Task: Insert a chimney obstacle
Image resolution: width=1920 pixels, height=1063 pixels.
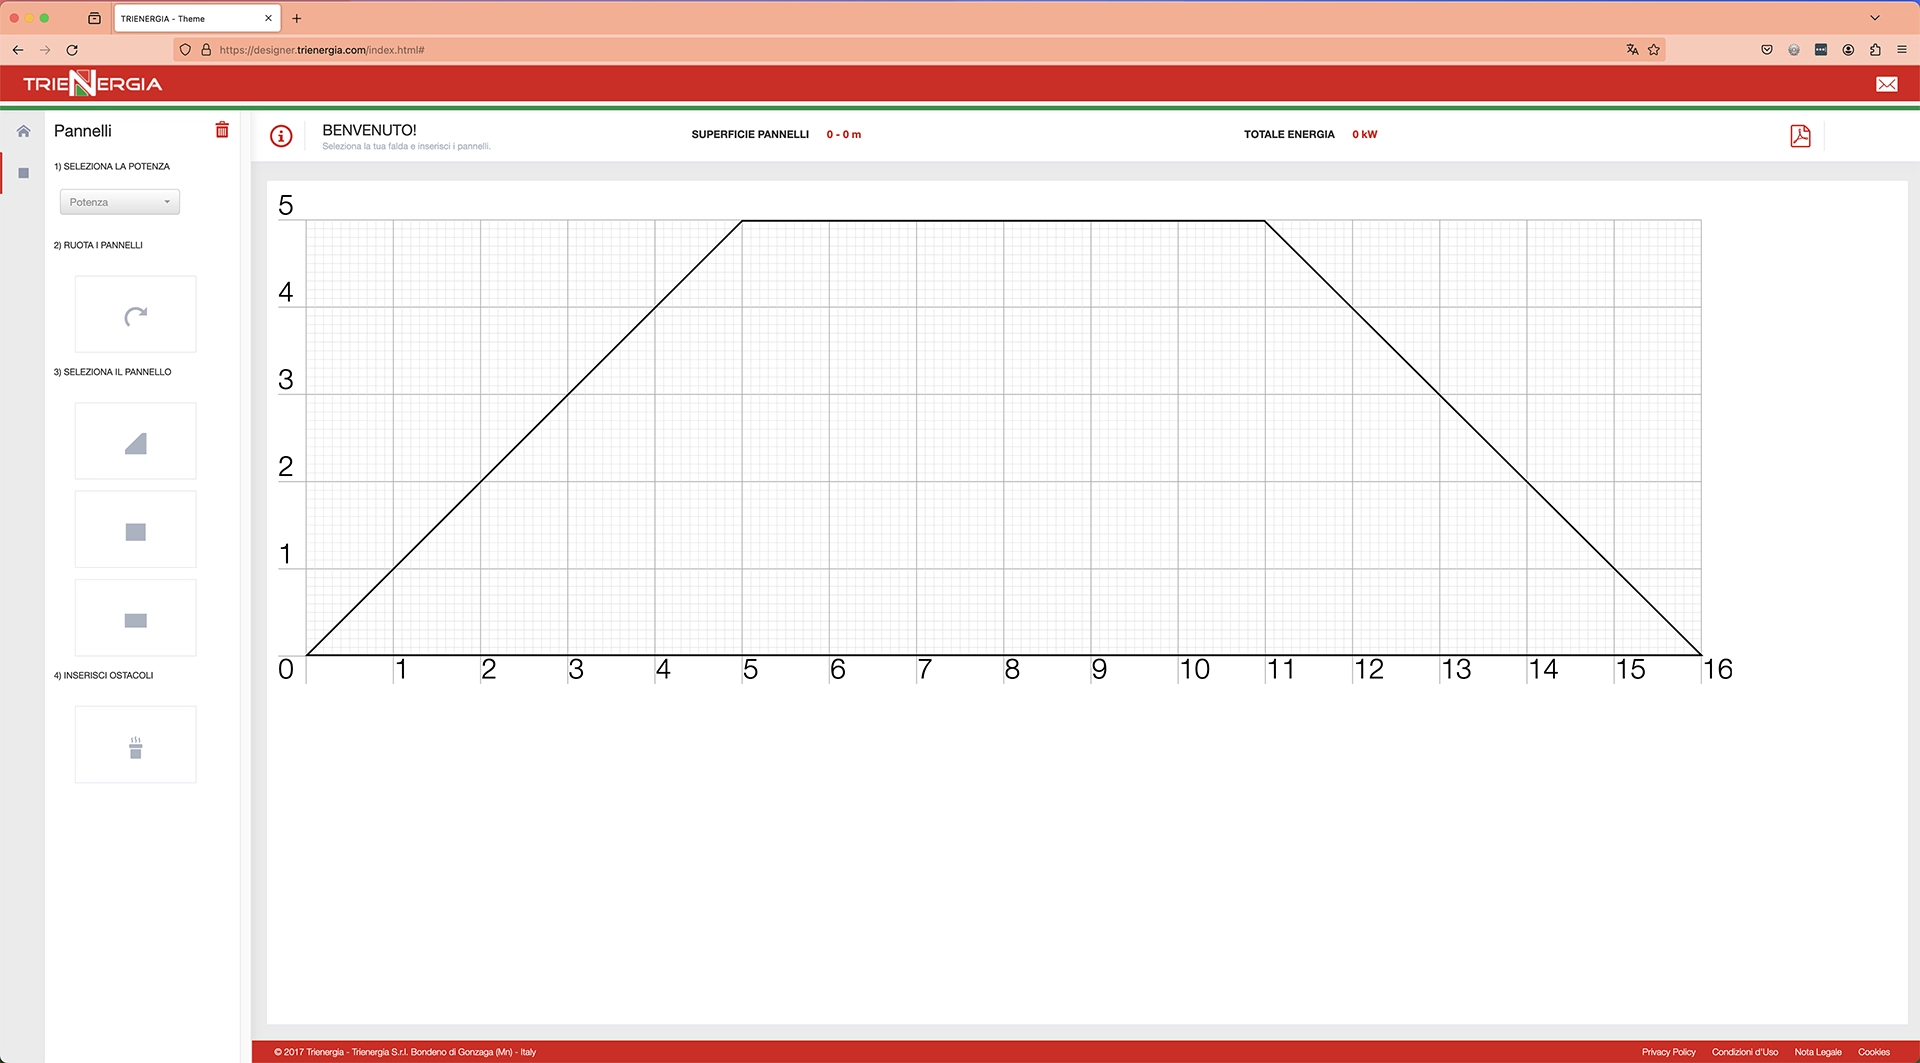Action: 136,746
